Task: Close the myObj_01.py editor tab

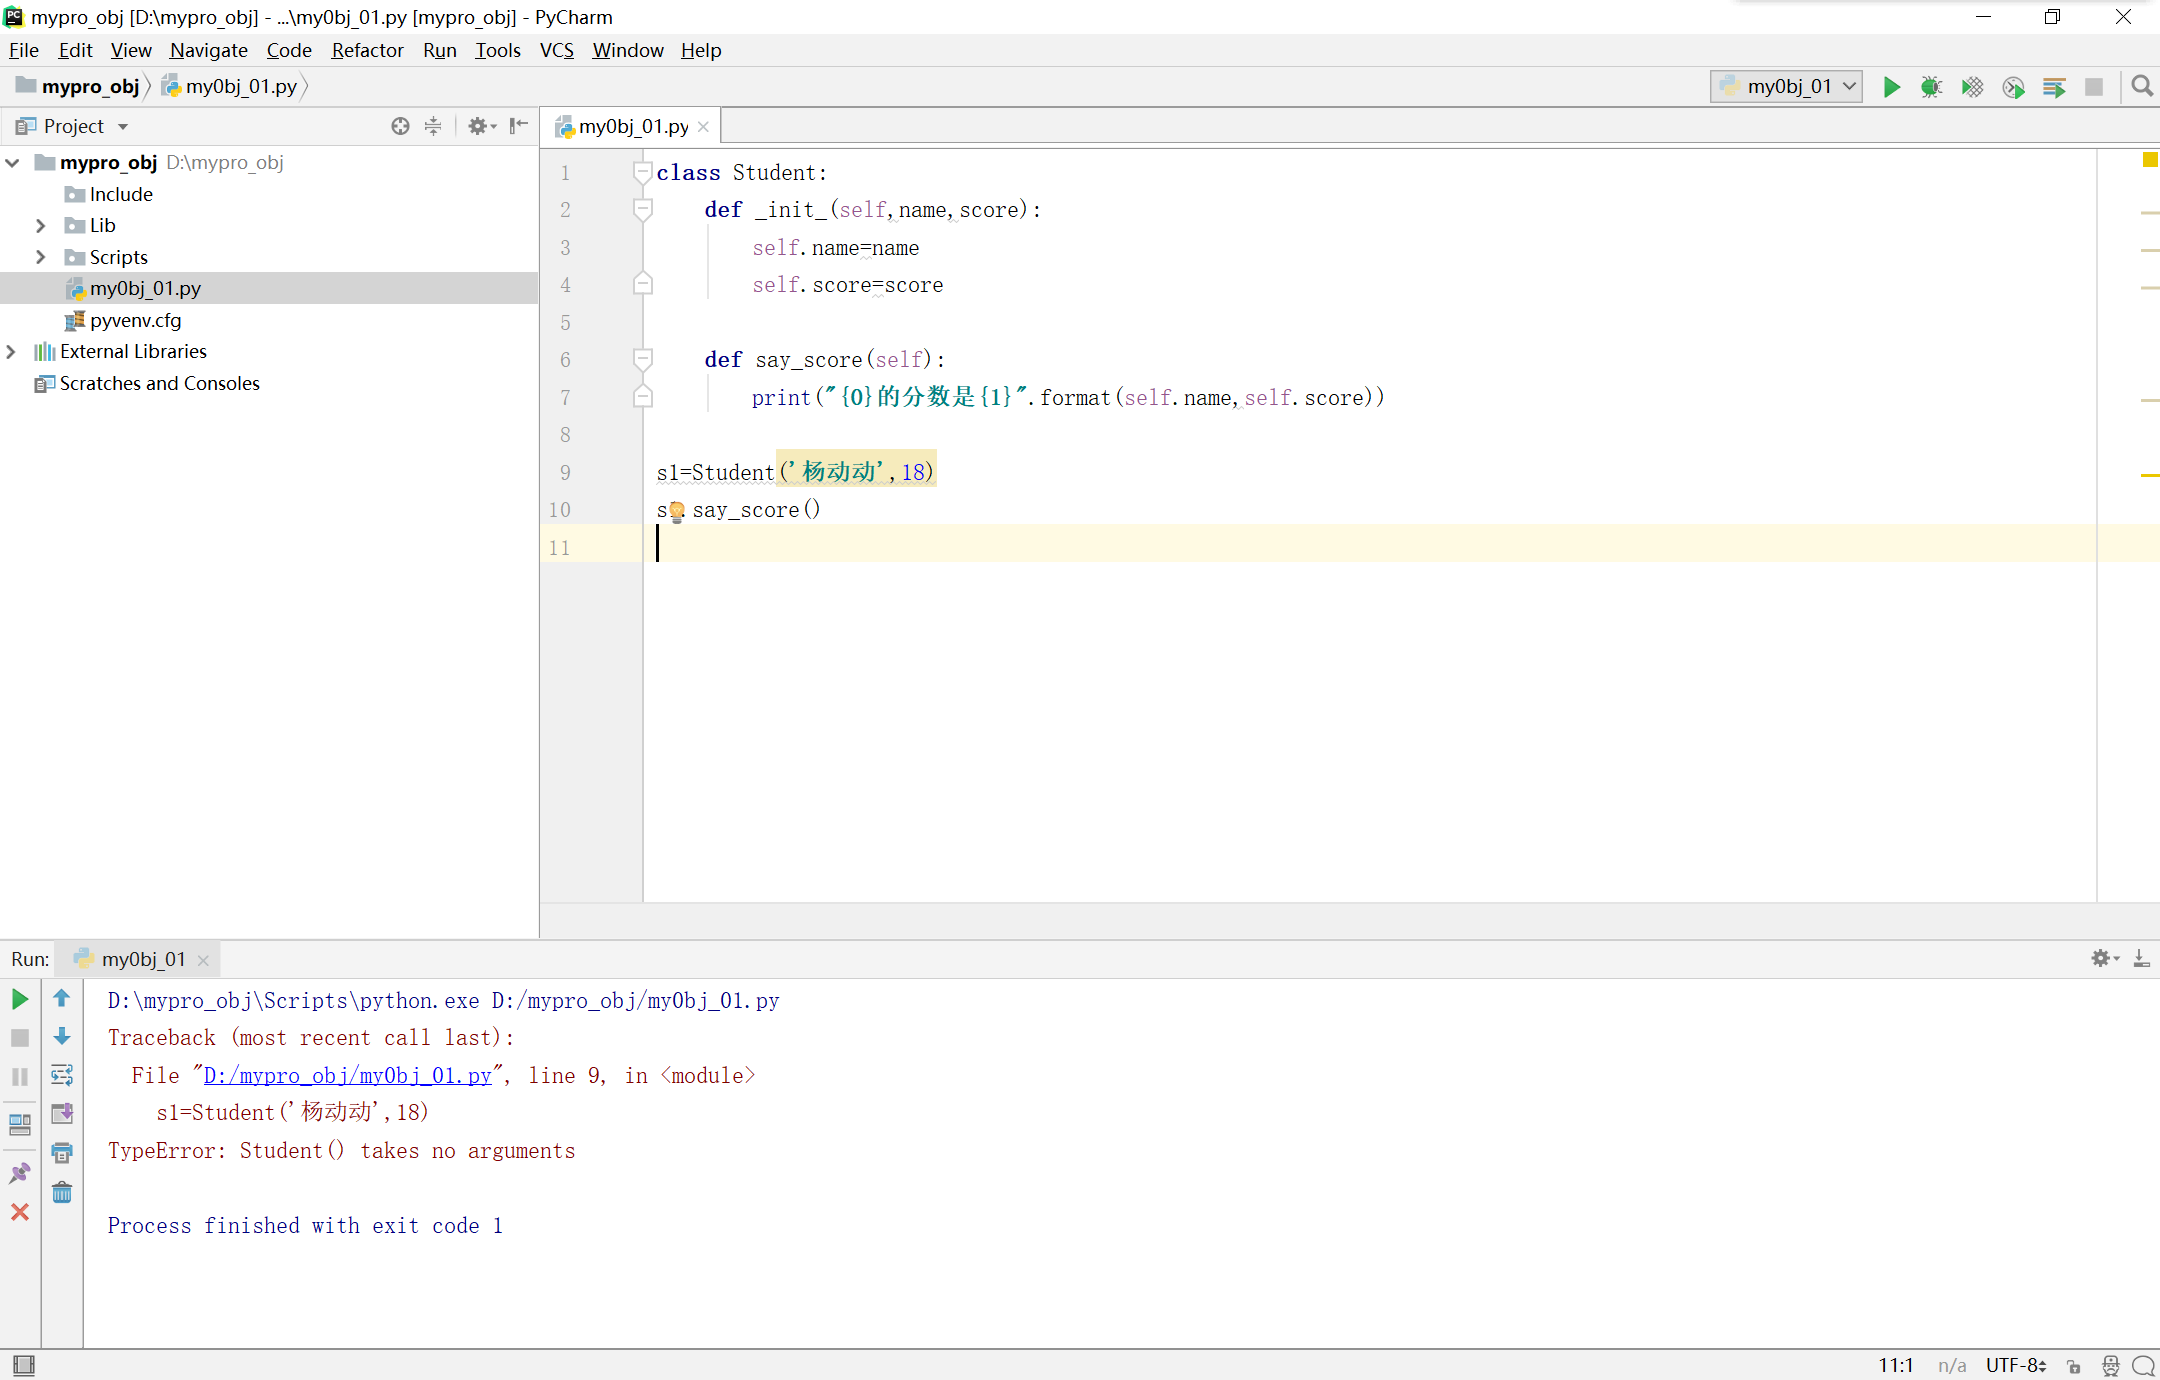Action: coord(703,126)
